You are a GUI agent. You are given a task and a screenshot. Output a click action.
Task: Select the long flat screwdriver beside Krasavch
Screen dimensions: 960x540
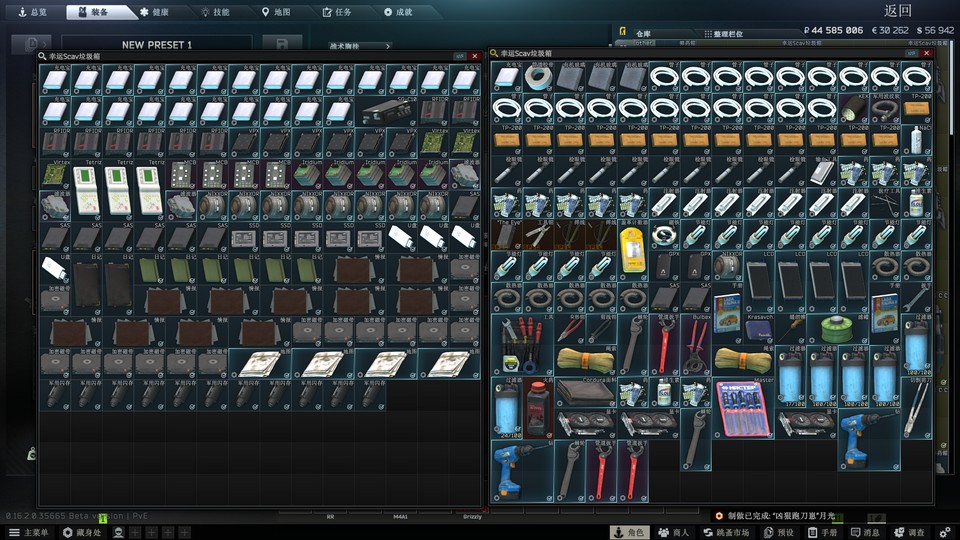(790, 329)
